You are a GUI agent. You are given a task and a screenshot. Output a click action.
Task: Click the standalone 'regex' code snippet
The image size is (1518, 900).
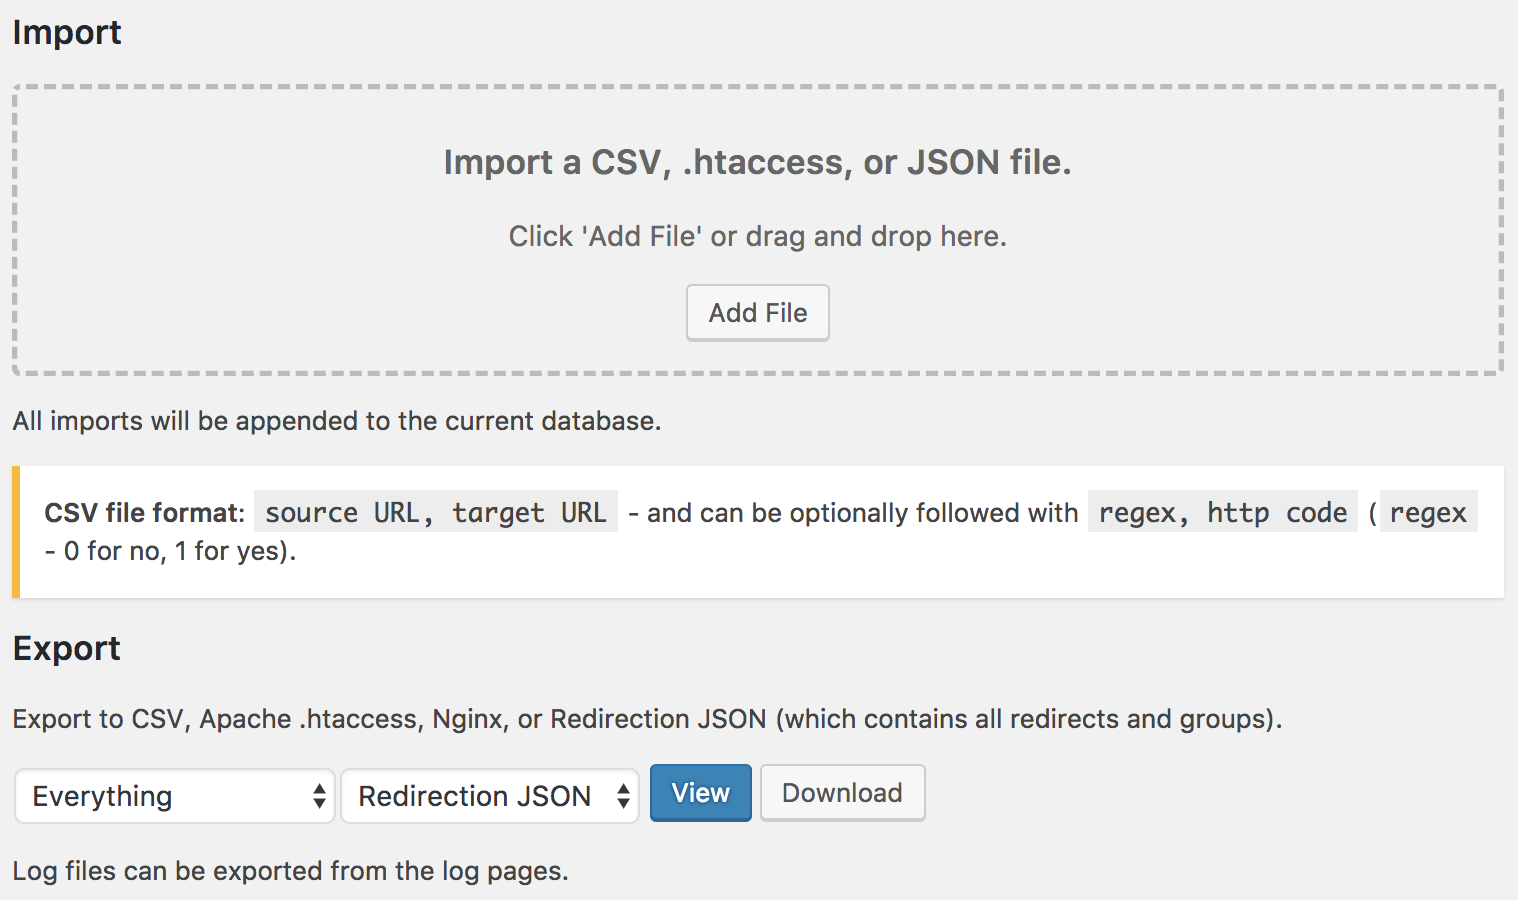pyautogui.click(x=1427, y=513)
